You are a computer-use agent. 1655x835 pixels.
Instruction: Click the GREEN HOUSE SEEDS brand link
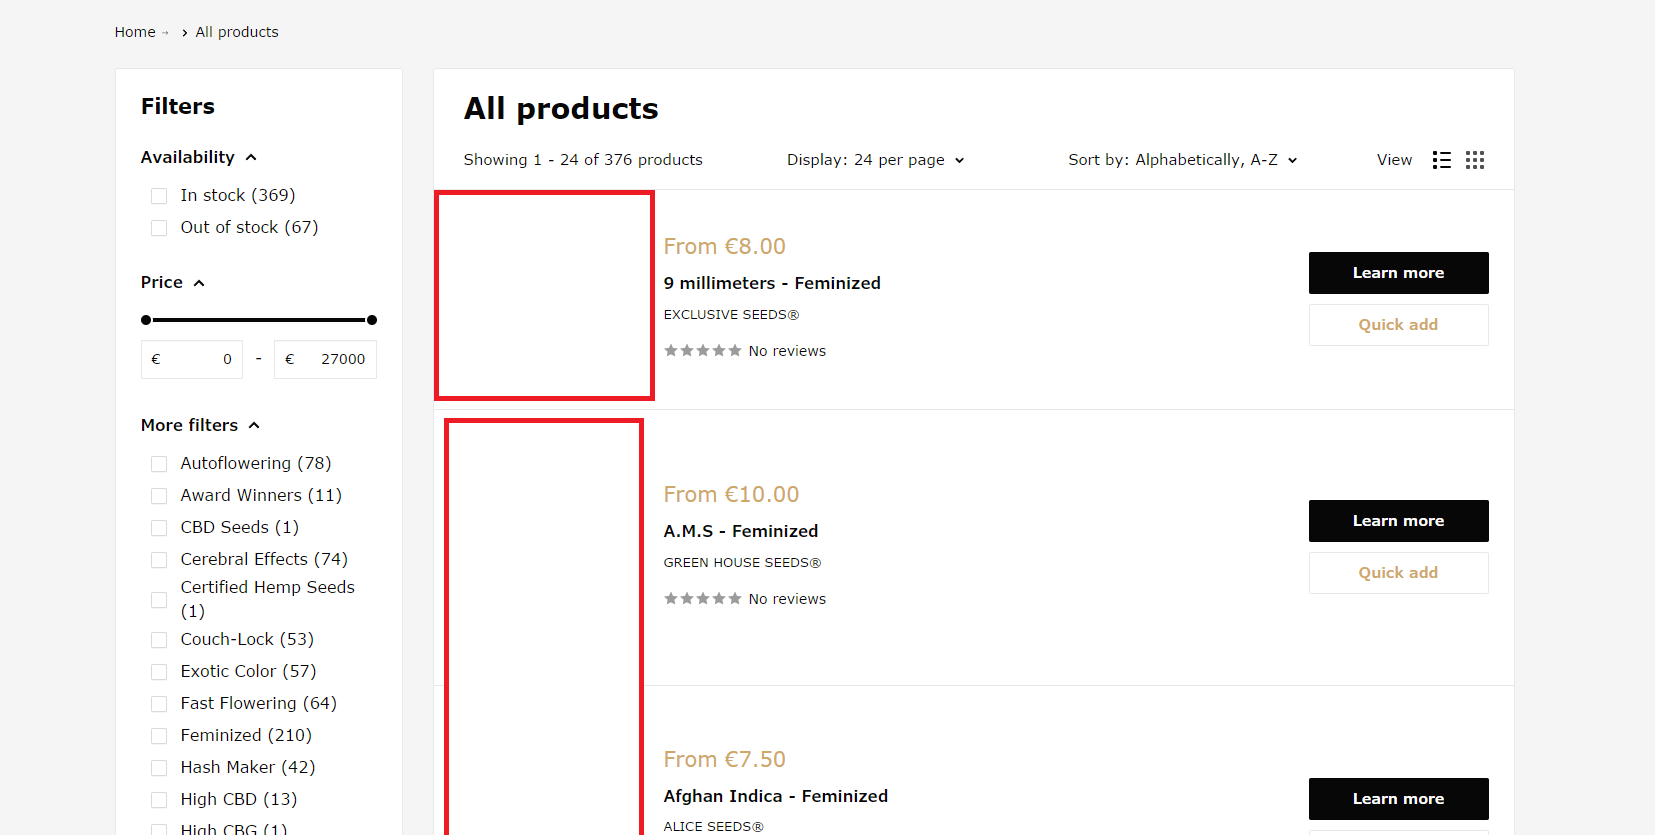tap(742, 563)
